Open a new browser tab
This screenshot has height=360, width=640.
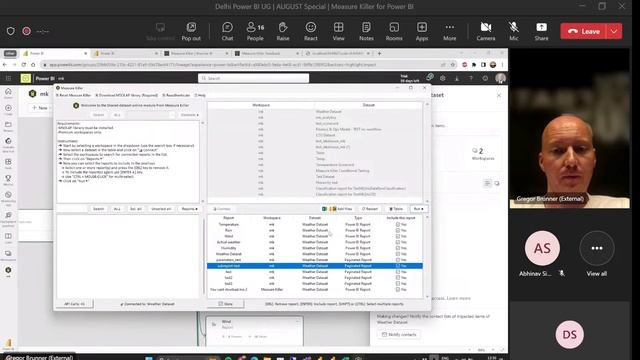coord(379,53)
